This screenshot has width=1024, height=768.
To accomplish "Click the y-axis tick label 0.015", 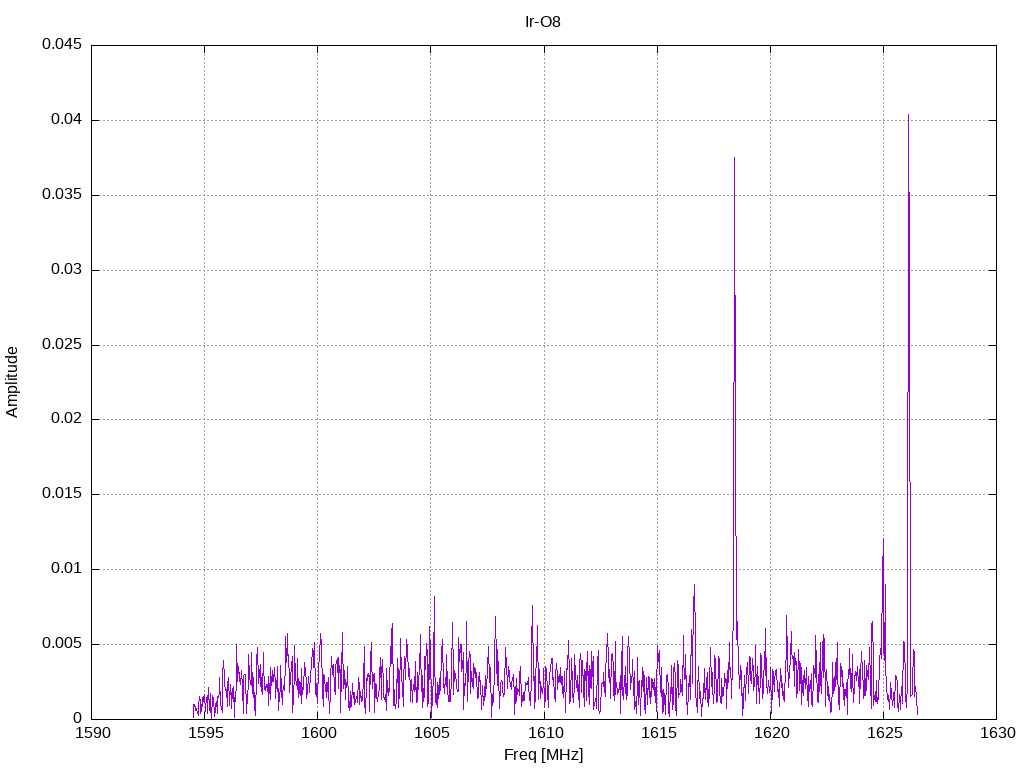I will point(62,494).
